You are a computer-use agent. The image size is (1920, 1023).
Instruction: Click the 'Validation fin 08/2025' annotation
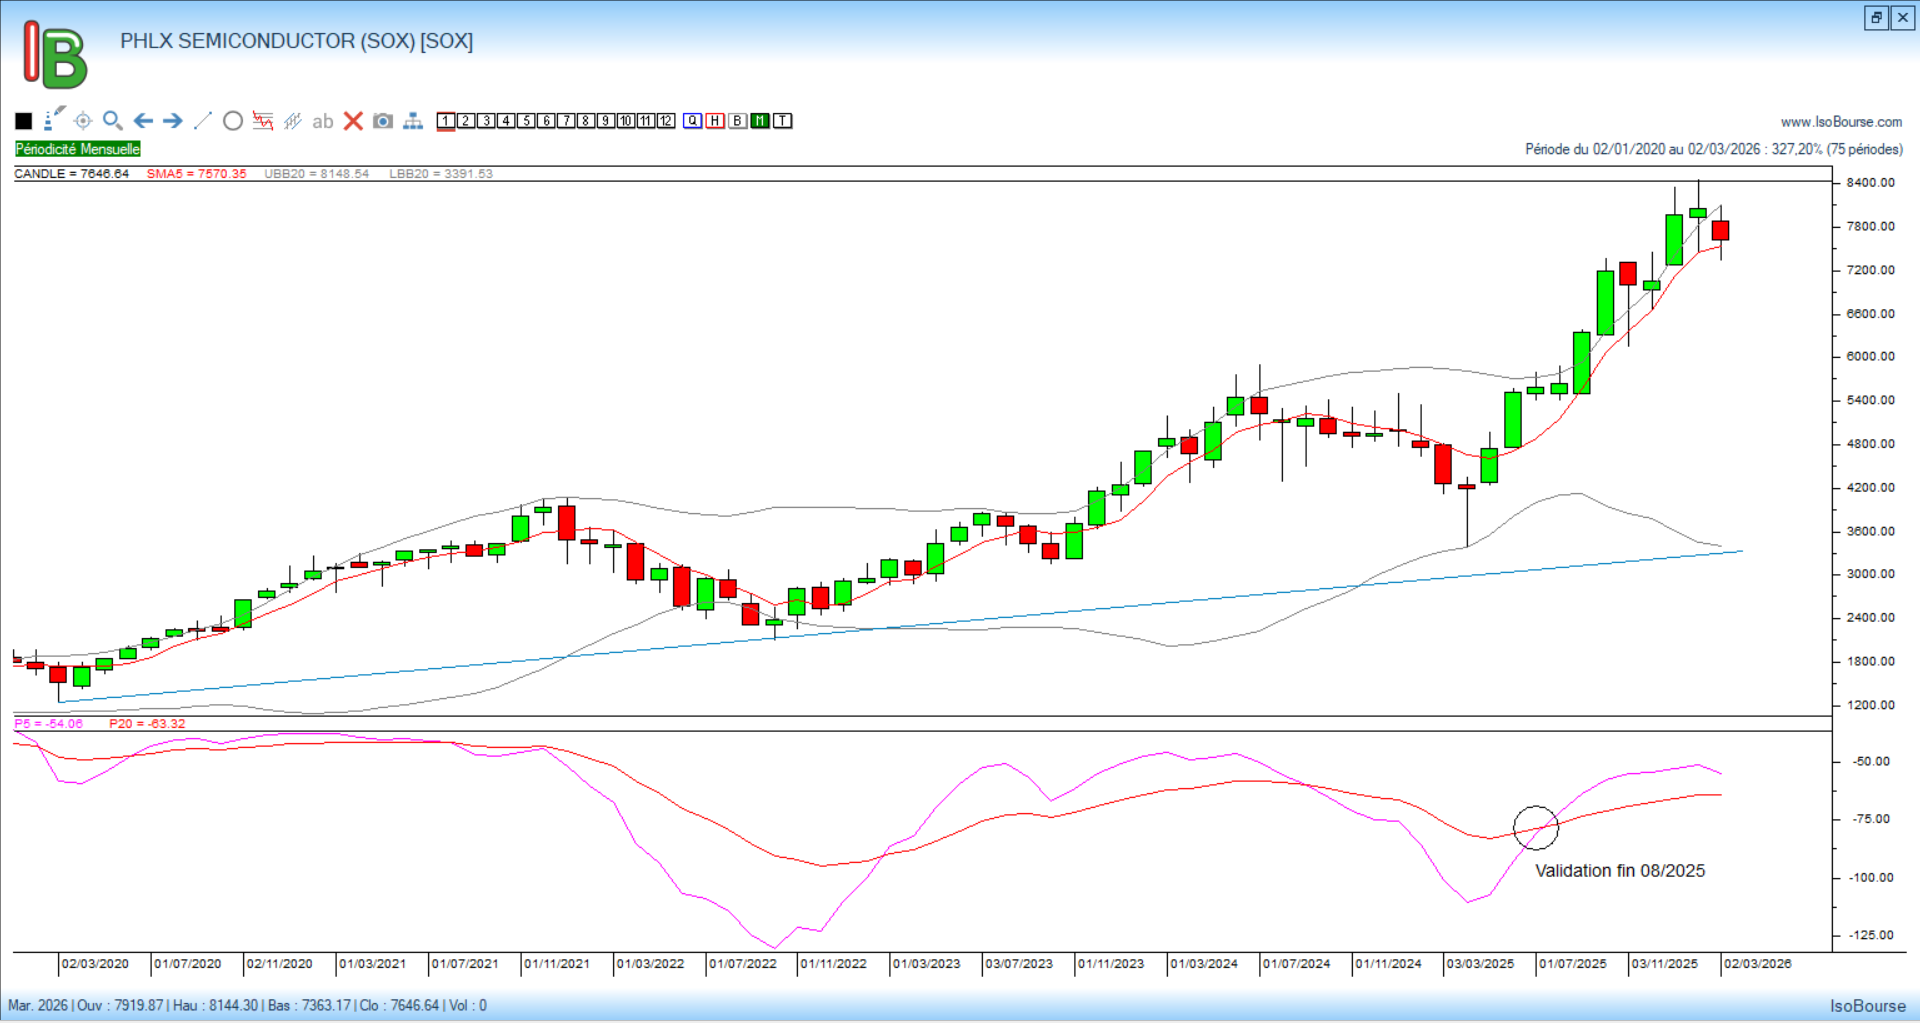tap(1620, 871)
